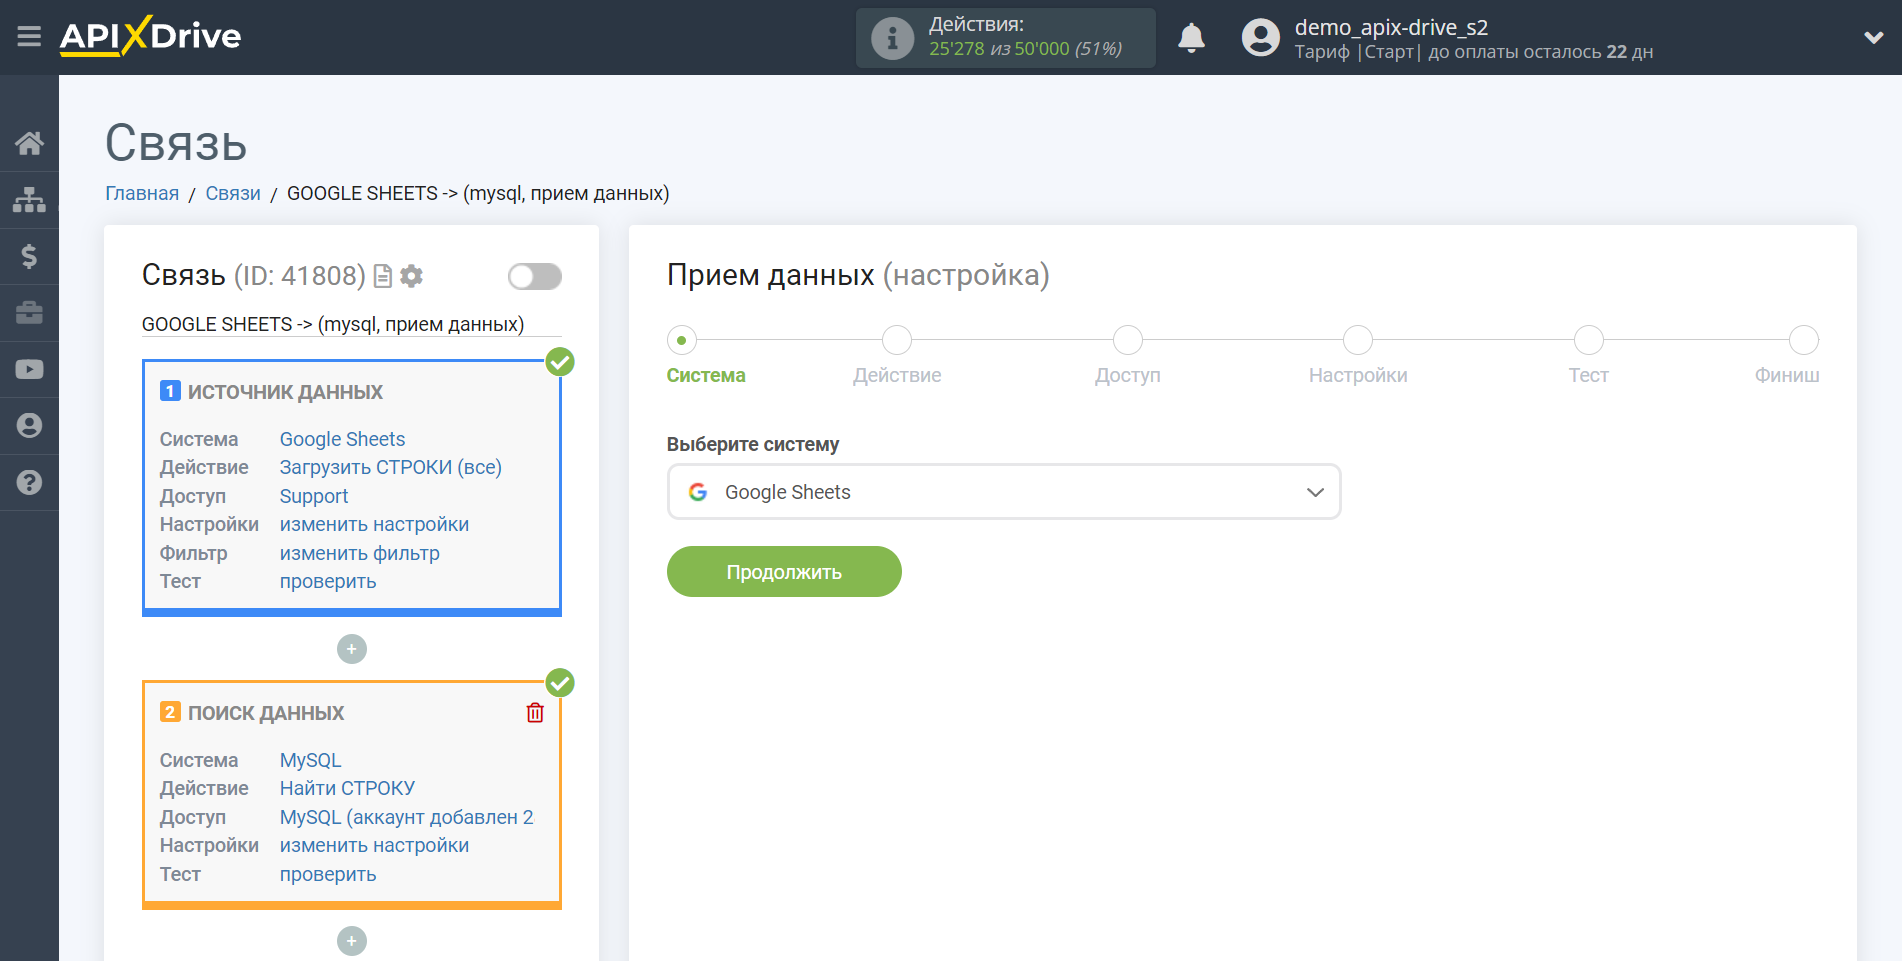Open billing dollar icon in sidebar
Image resolution: width=1902 pixels, height=961 pixels.
coord(29,257)
